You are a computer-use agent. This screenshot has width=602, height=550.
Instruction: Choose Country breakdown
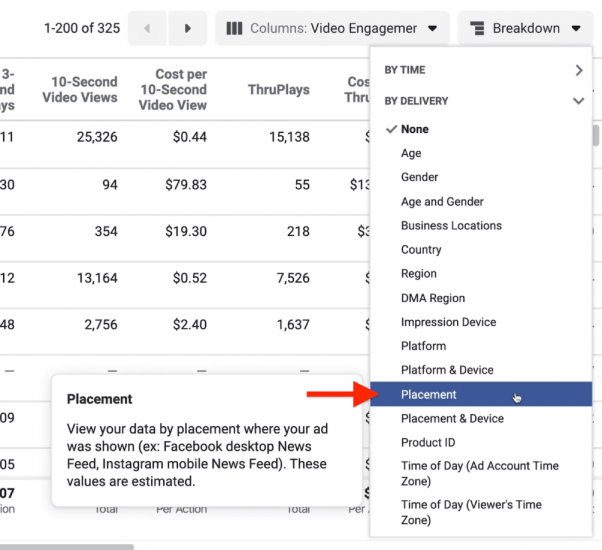(x=421, y=249)
